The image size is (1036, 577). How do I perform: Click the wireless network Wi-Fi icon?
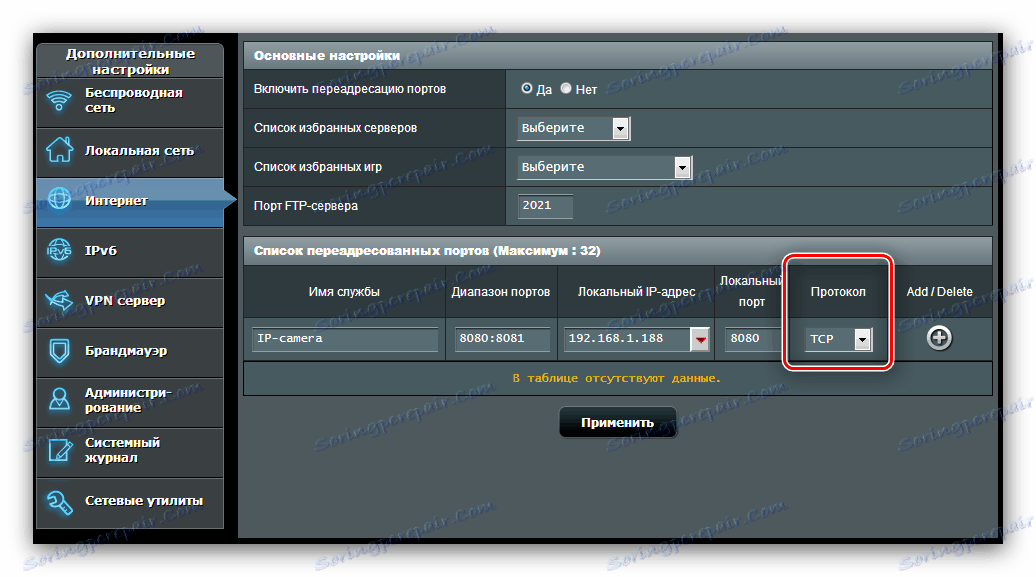59,100
